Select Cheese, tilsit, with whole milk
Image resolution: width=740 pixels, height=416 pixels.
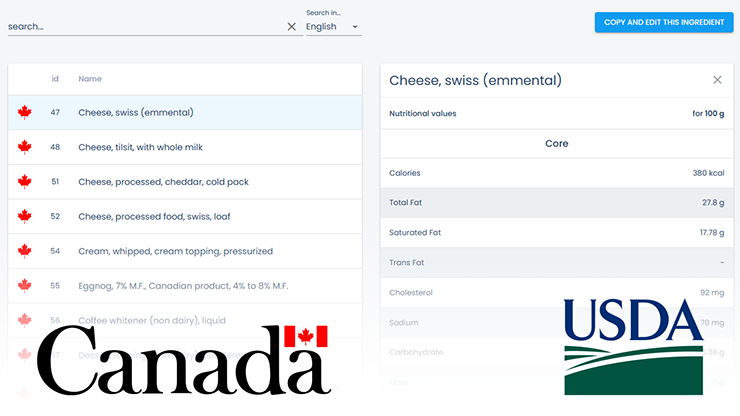[x=140, y=147]
